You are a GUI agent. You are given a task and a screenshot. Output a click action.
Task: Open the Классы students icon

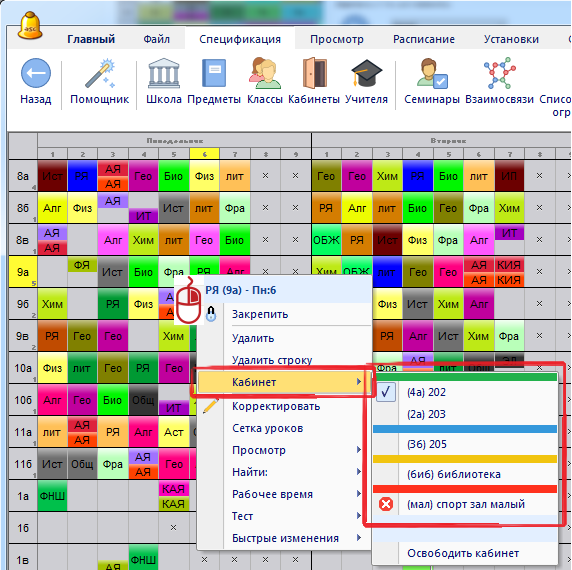point(264,73)
